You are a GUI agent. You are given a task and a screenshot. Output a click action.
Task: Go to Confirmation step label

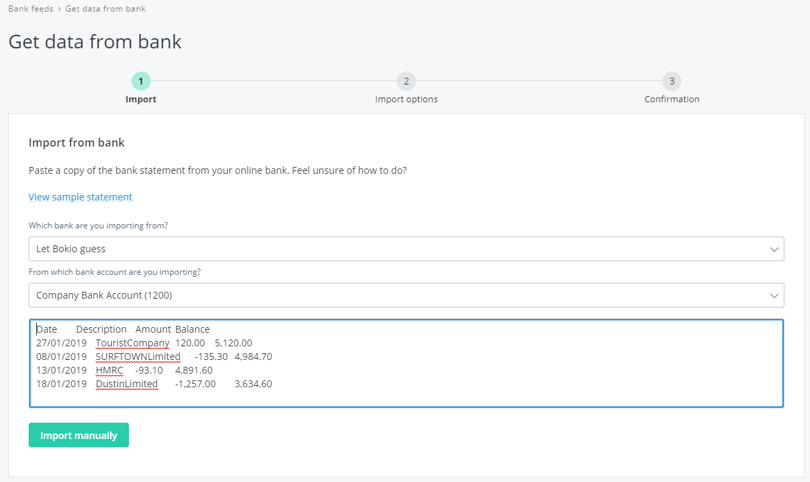[672, 99]
